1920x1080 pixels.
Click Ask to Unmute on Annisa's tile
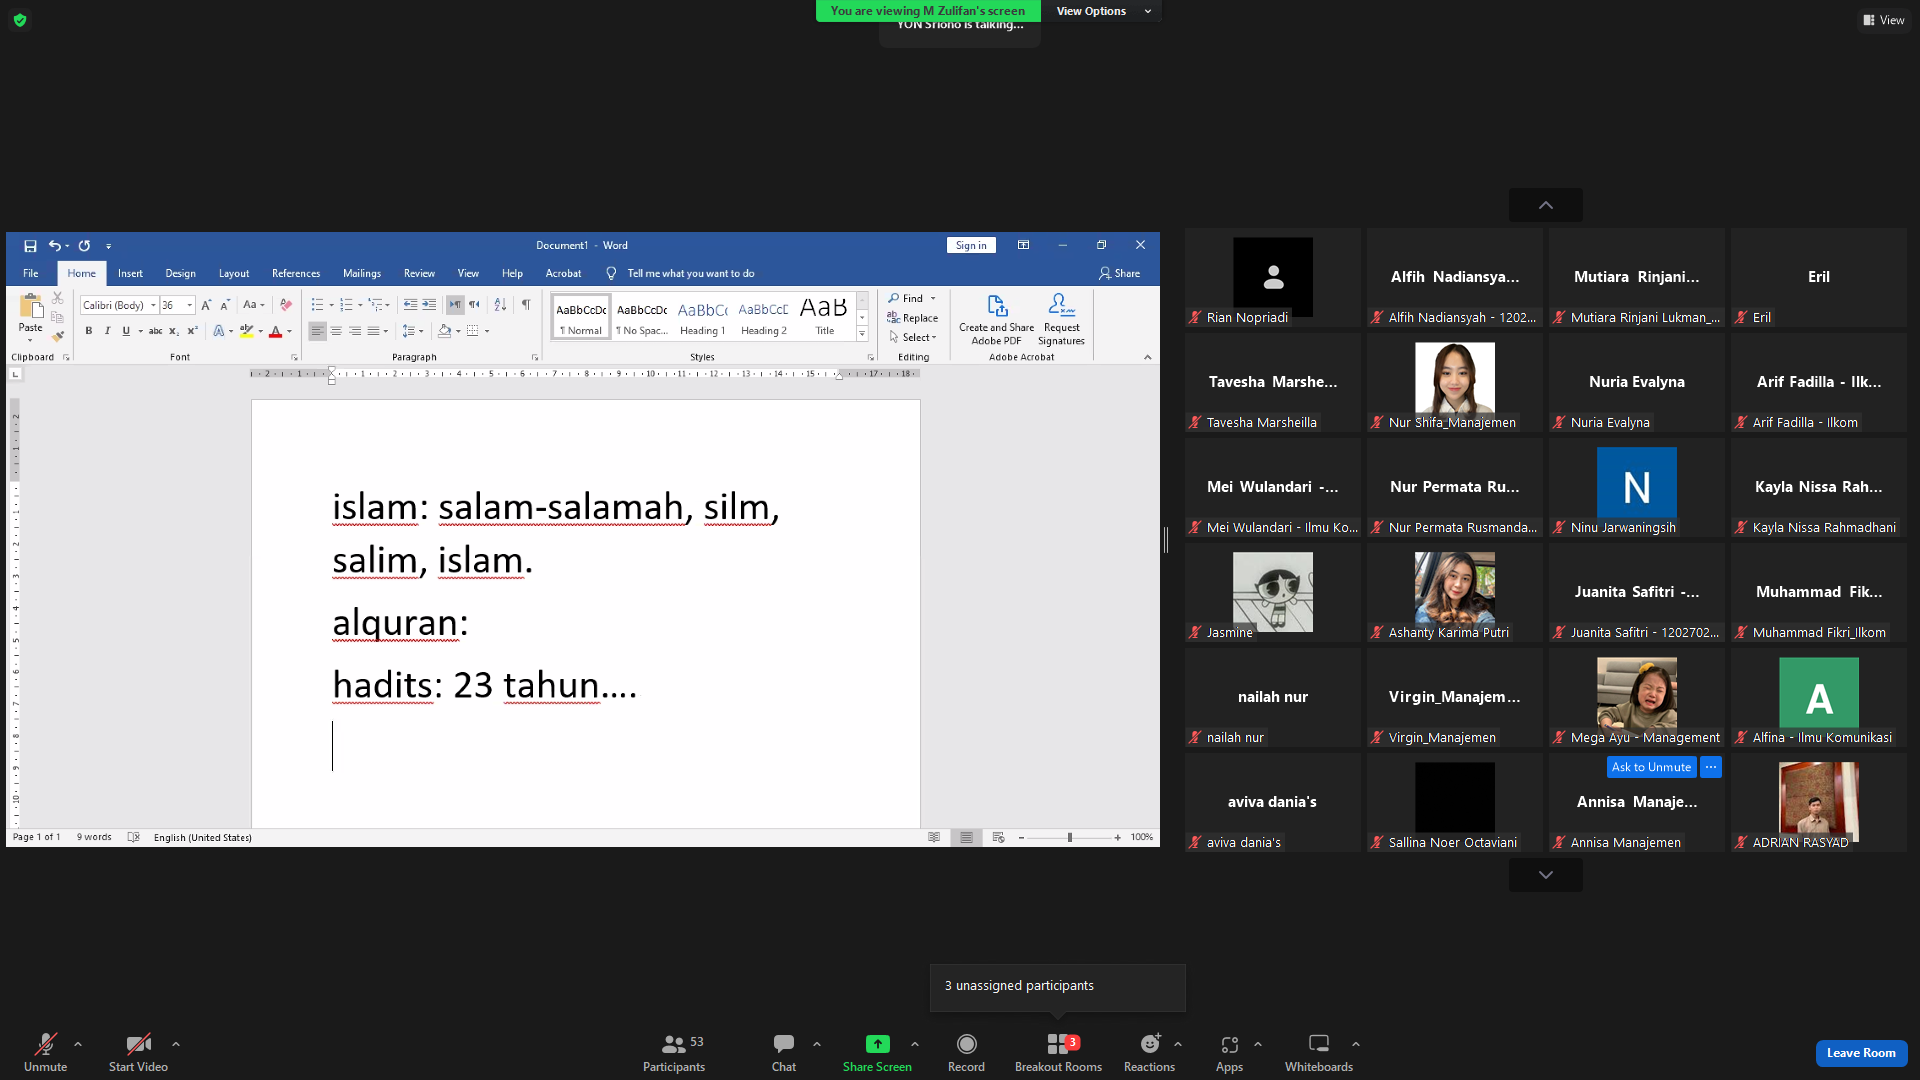(x=1651, y=767)
